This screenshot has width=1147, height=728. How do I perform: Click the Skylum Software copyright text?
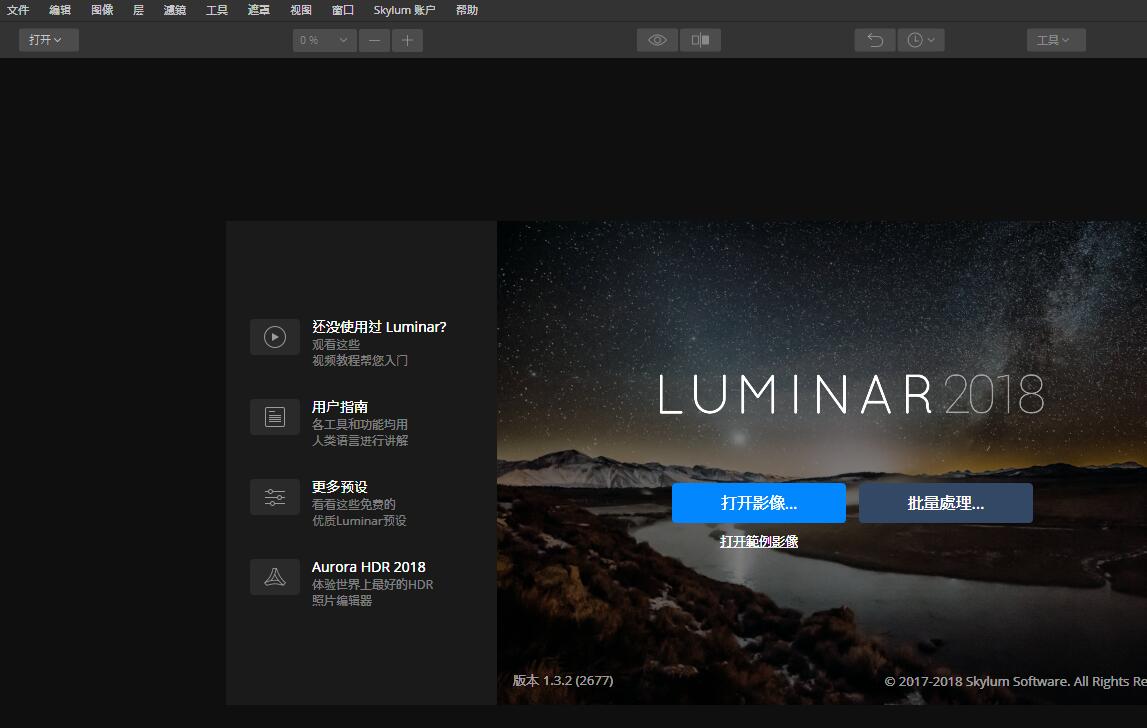point(1015,681)
